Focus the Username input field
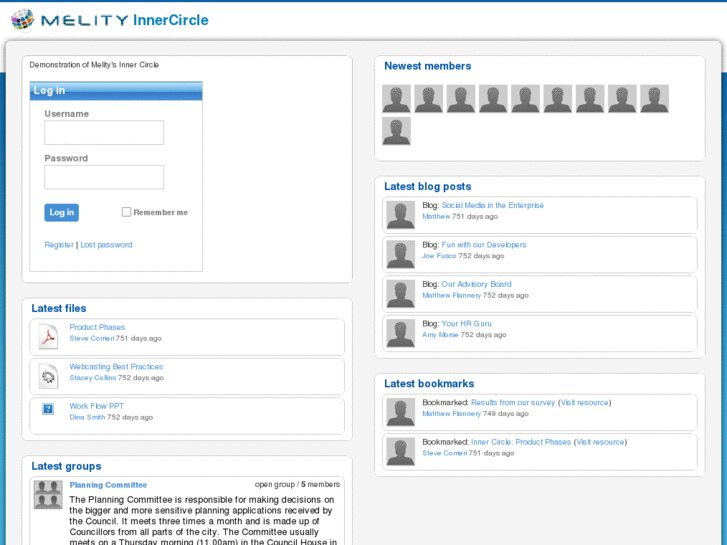The image size is (727, 545). [x=104, y=133]
